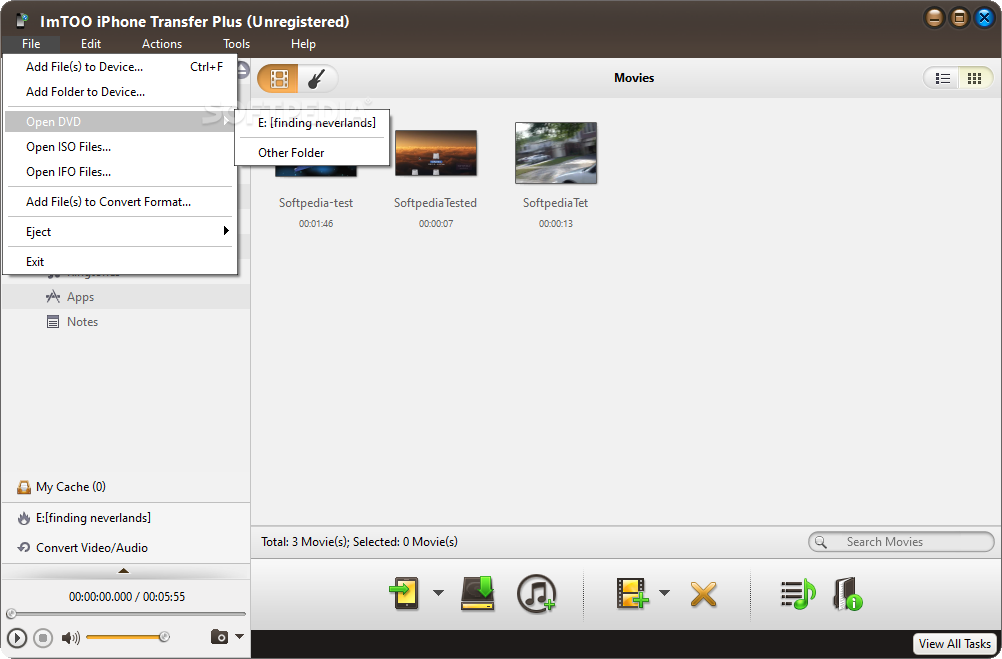Screen dimensions: 1002x659
Task: Click the search magnifier icon
Action: pyautogui.click(x=821, y=542)
